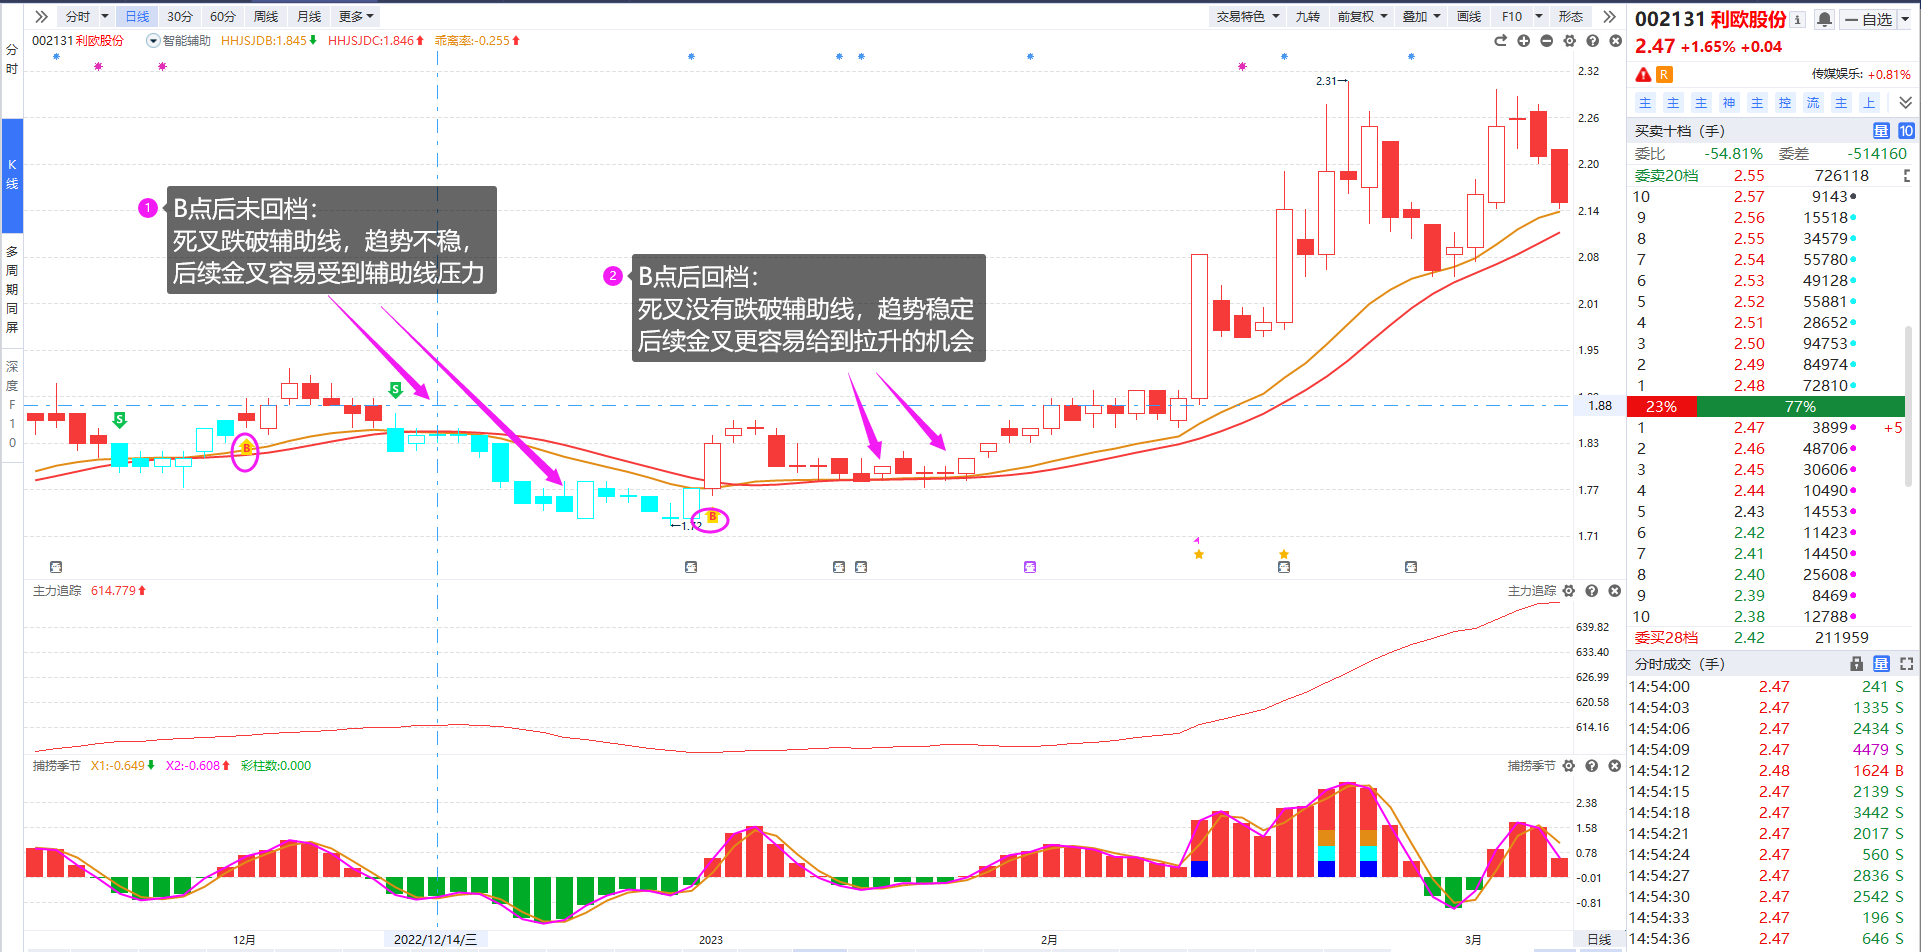Open 捕捞季节 indicator settings gear
The width and height of the screenshot is (1921, 952).
[x=1569, y=766]
